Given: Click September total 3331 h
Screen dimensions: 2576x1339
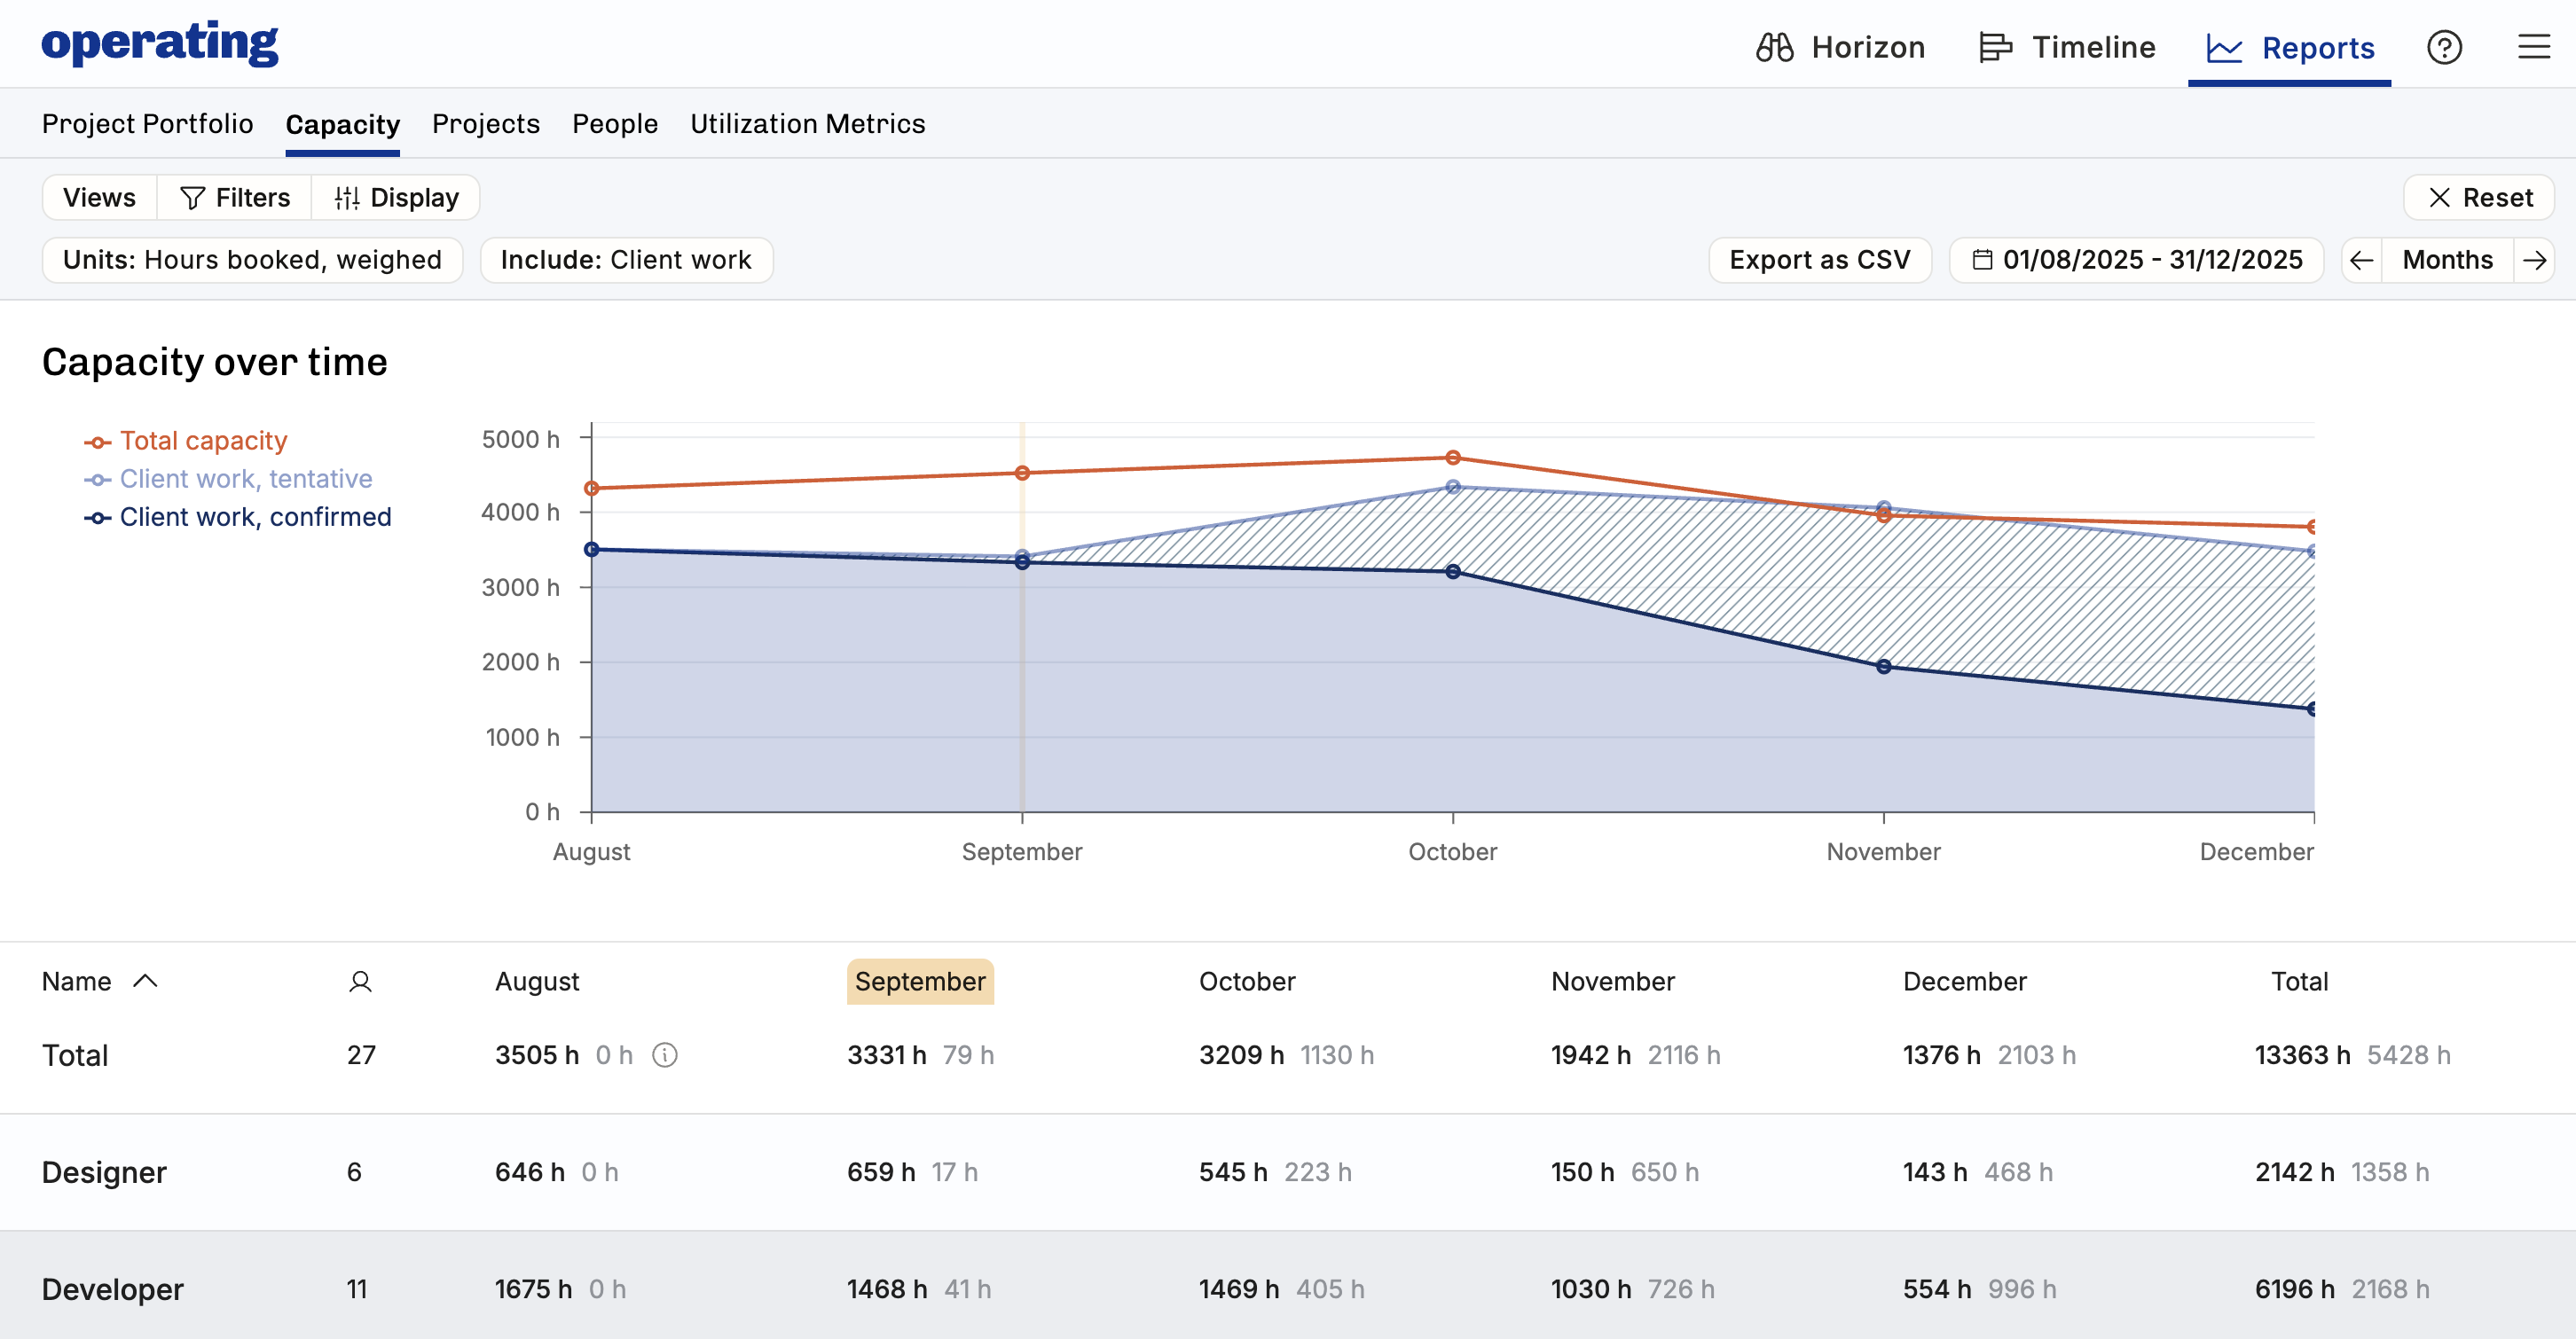Looking at the screenshot, I should click(887, 1055).
